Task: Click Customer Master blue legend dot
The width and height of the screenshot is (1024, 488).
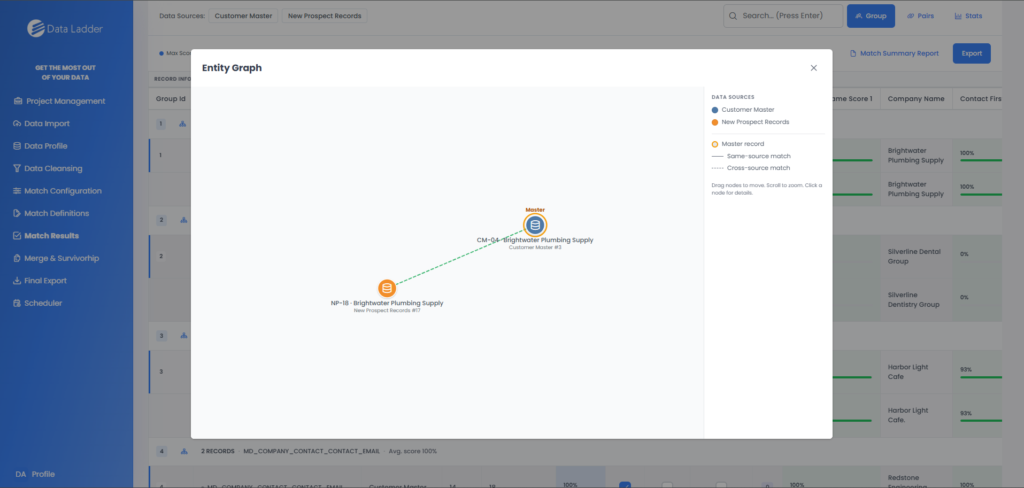Action: coord(714,110)
